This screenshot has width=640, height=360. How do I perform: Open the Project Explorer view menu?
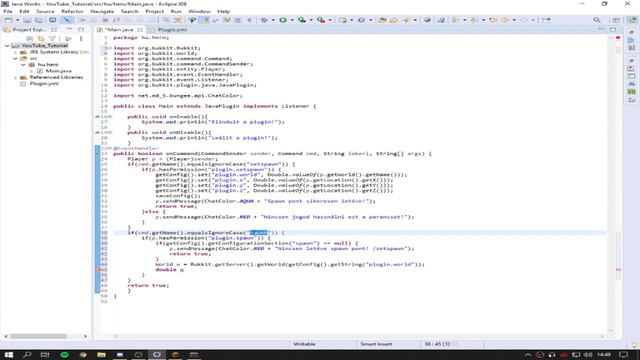pos(81,38)
